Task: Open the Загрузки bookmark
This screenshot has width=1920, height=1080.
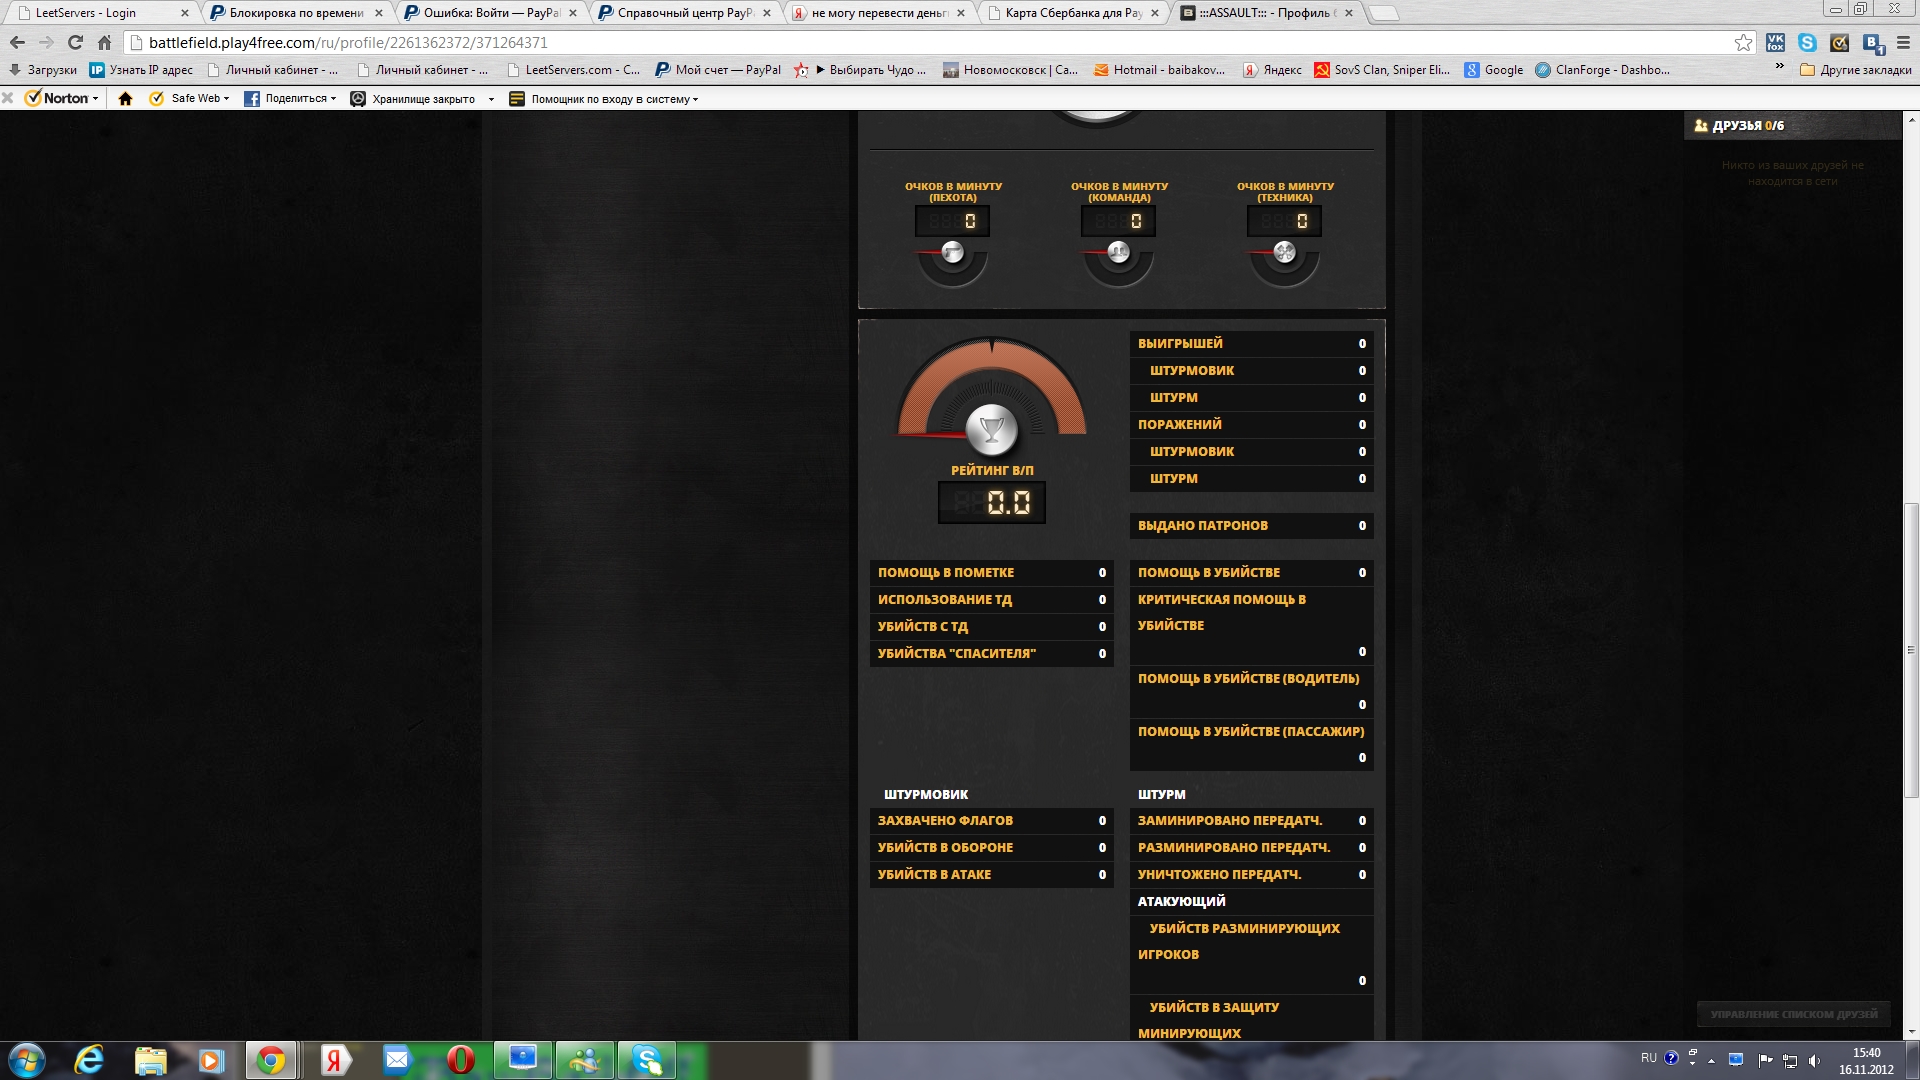Action: coord(42,70)
